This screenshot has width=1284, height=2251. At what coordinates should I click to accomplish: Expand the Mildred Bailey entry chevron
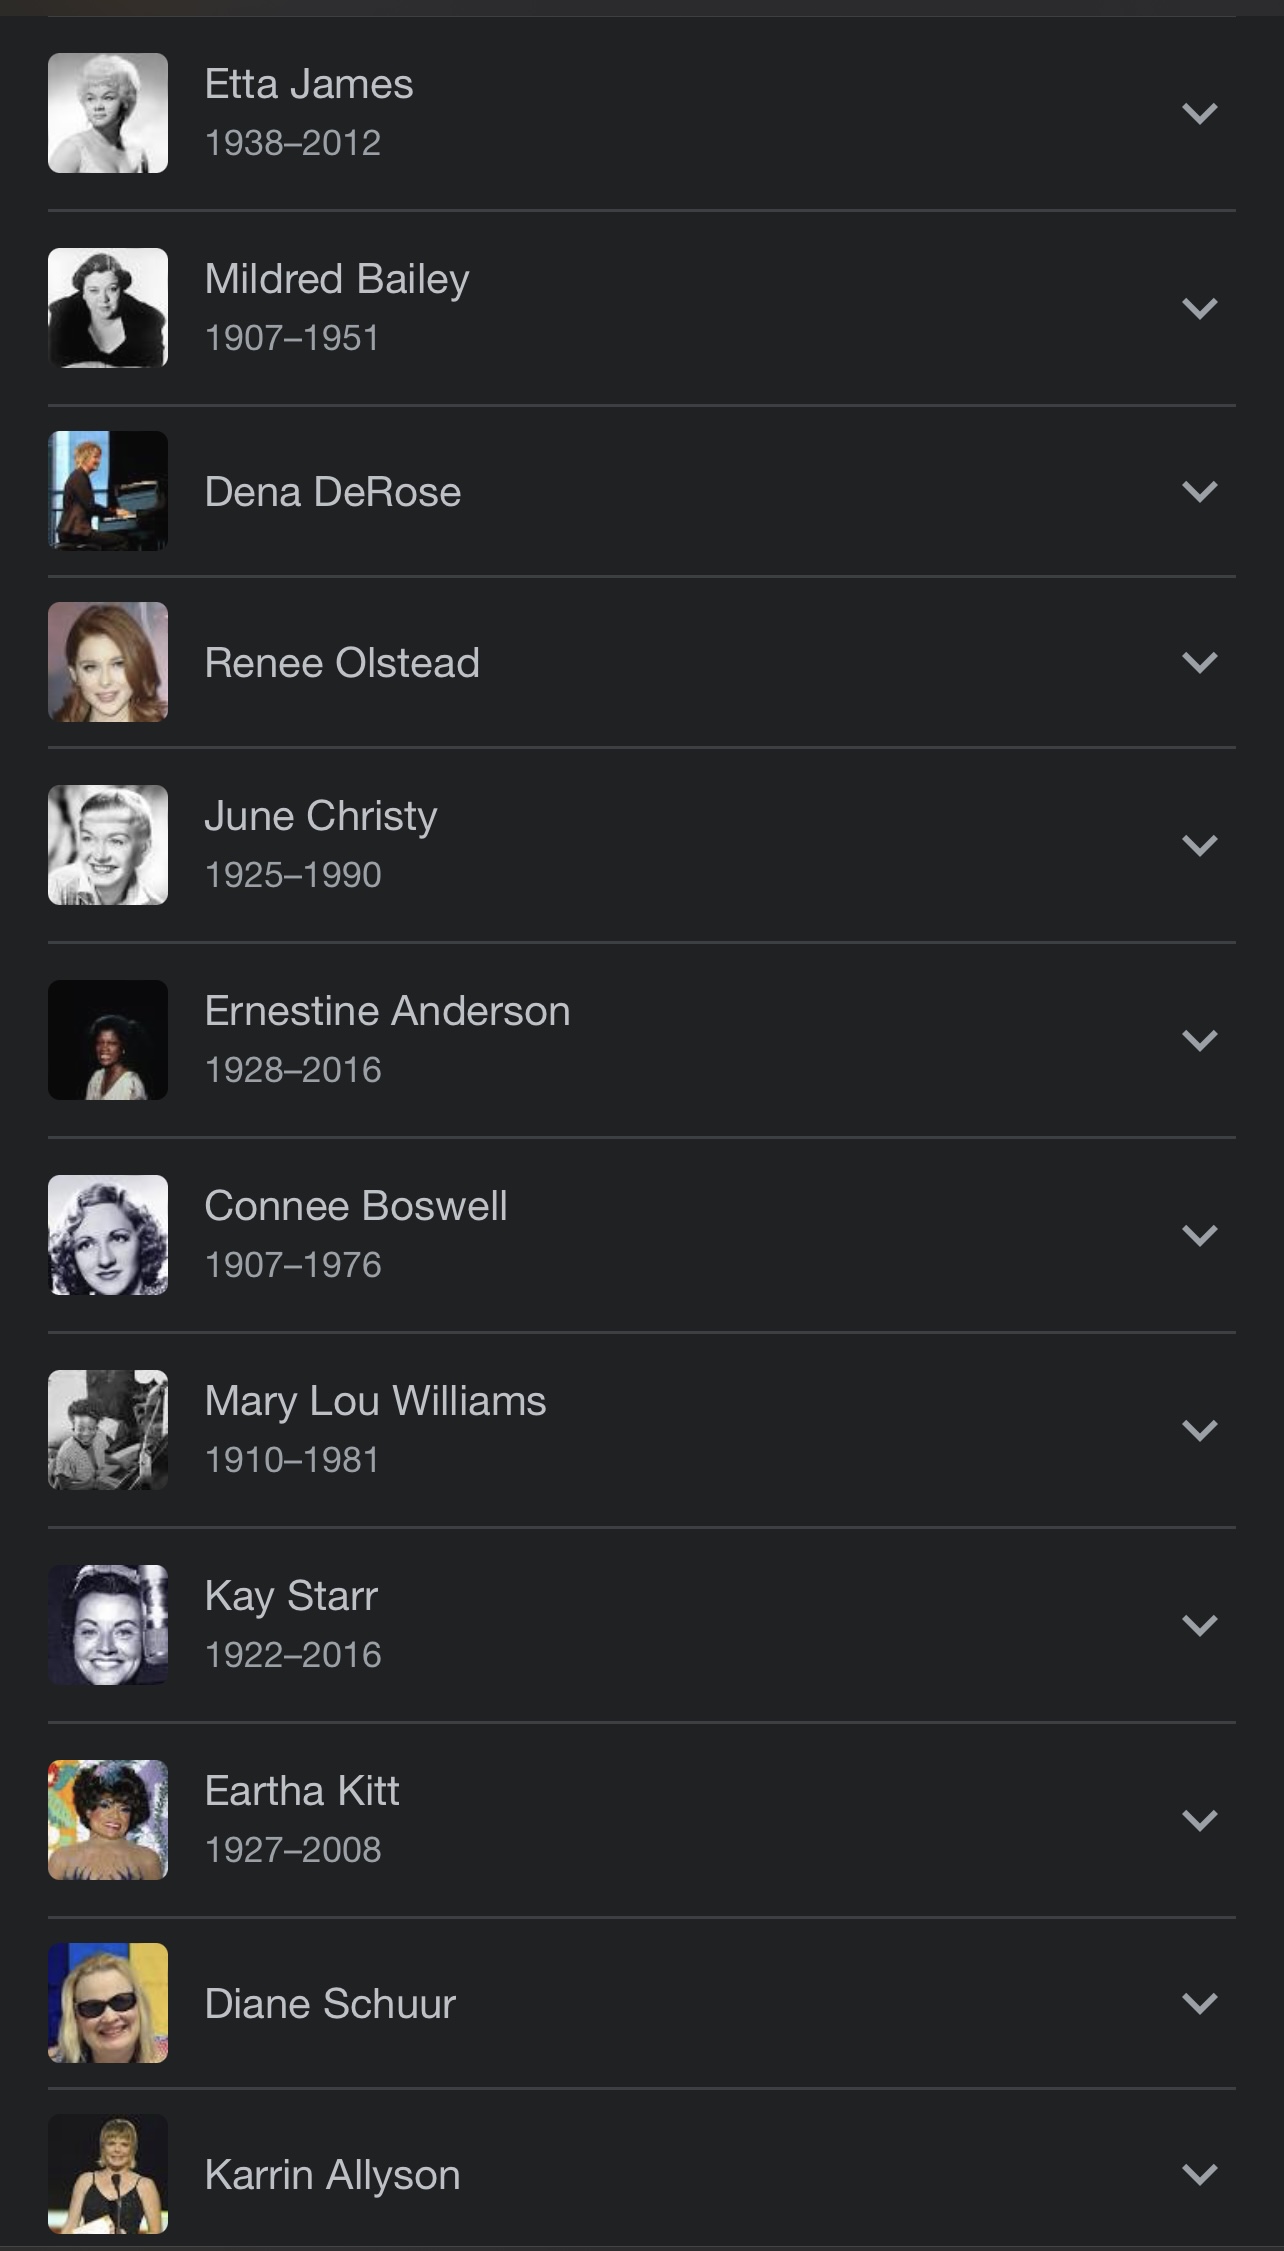pos(1199,308)
